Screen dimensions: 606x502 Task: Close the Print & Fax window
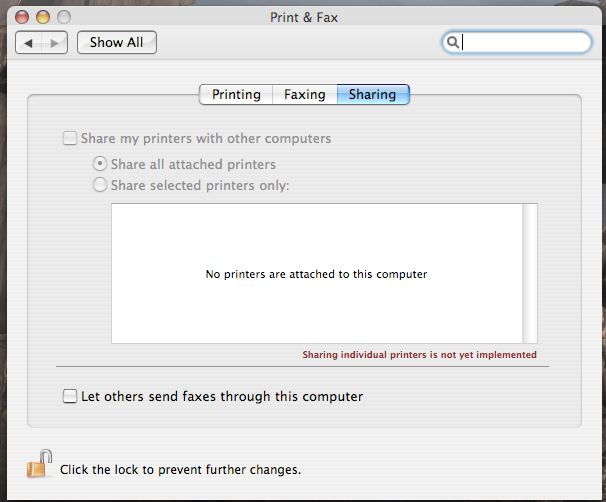click(22, 17)
